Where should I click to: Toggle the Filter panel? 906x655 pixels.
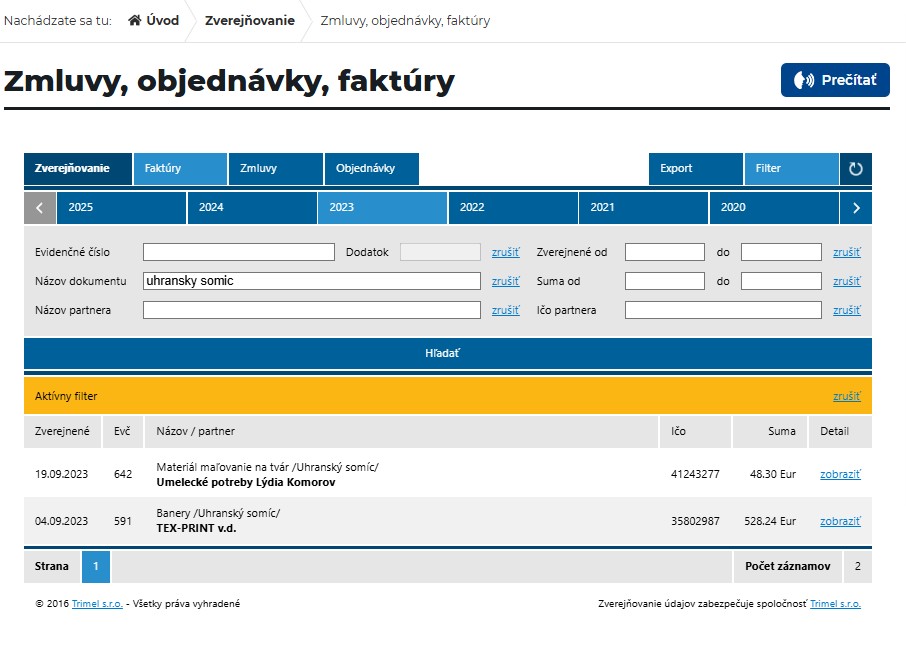[x=790, y=169]
